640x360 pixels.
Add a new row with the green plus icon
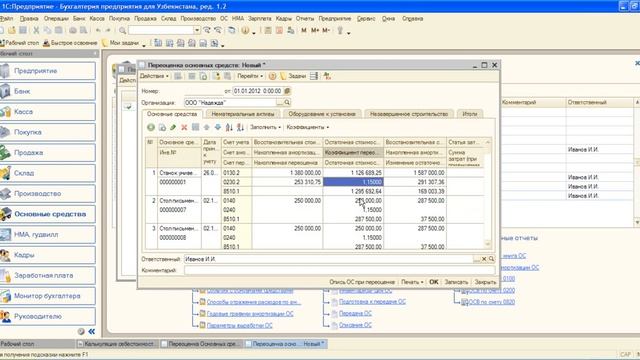click(151, 127)
